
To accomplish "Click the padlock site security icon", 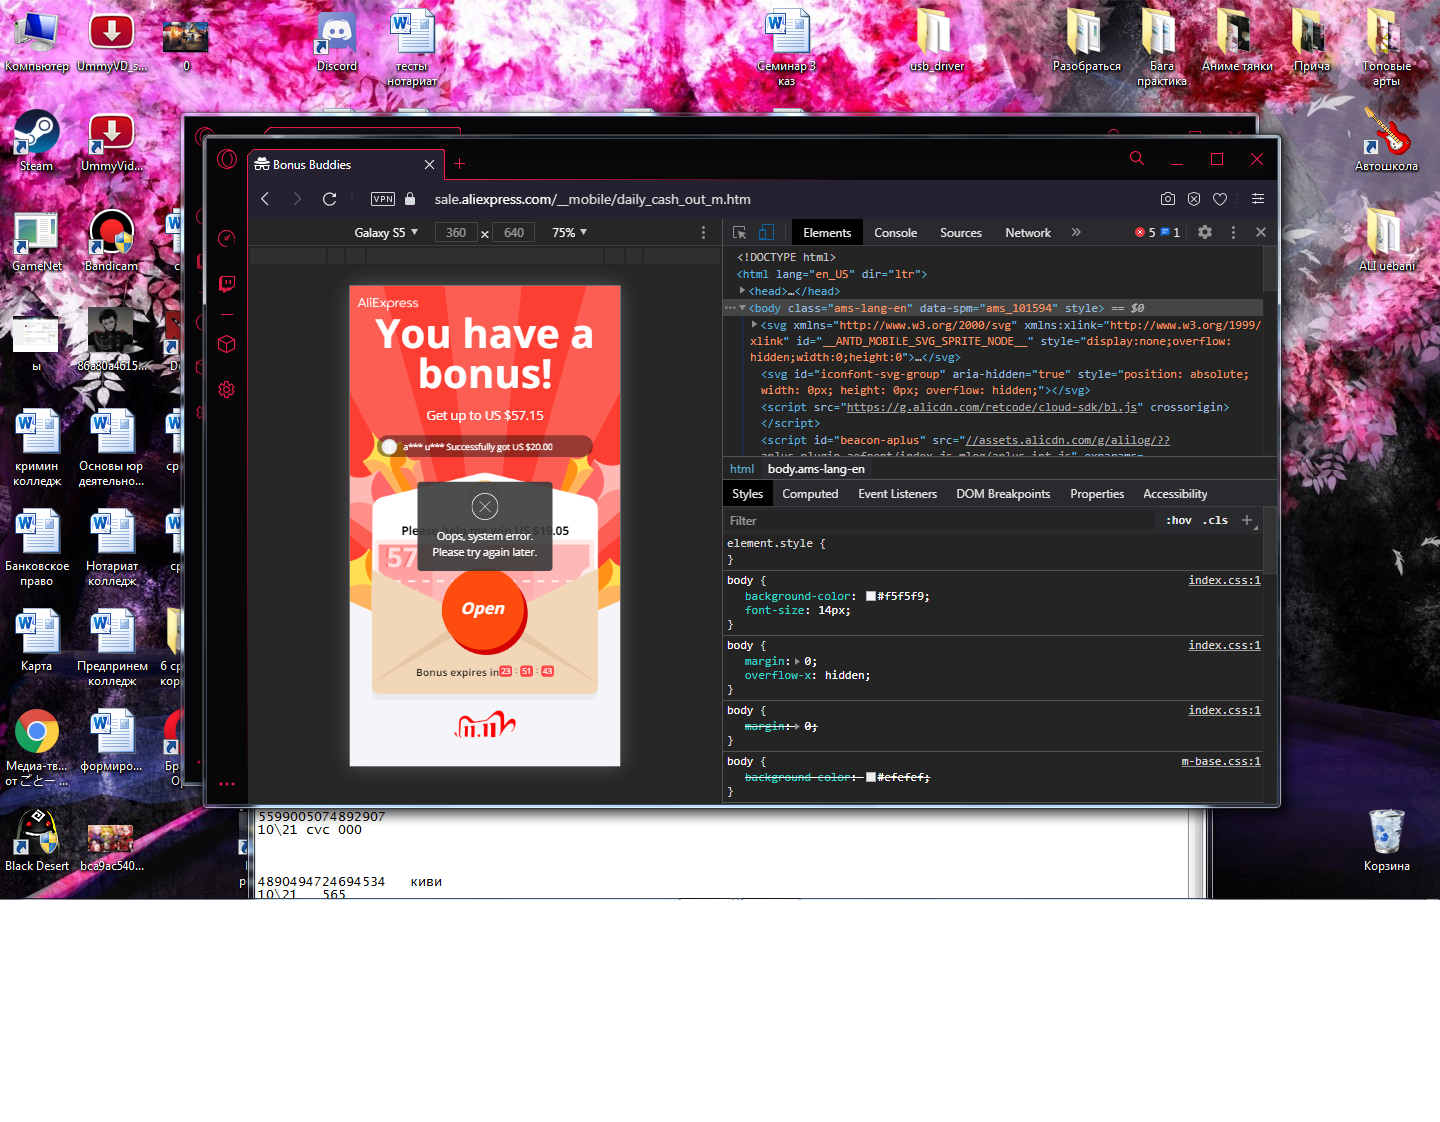I will tap(410, 199).
